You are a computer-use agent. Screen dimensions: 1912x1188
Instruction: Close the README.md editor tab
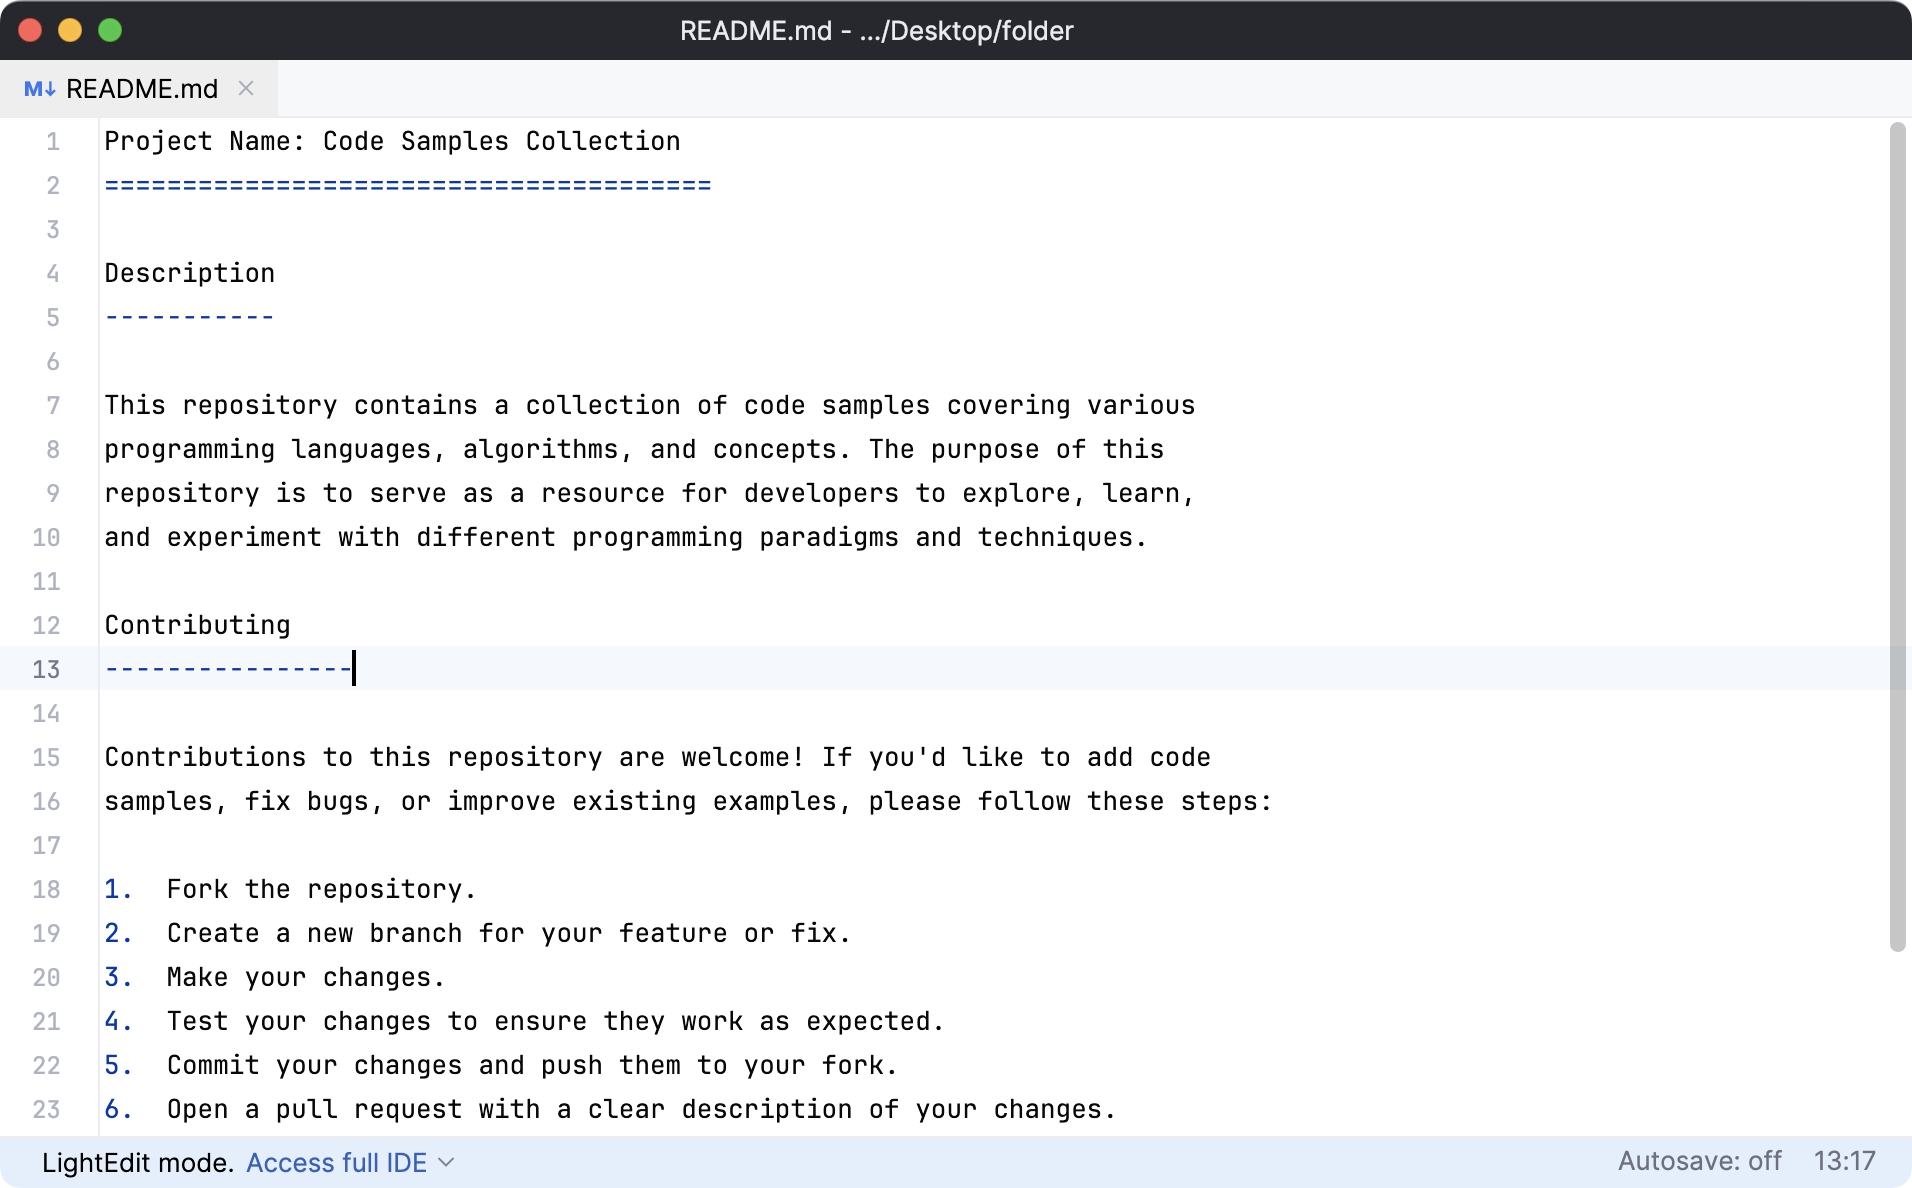246,88
